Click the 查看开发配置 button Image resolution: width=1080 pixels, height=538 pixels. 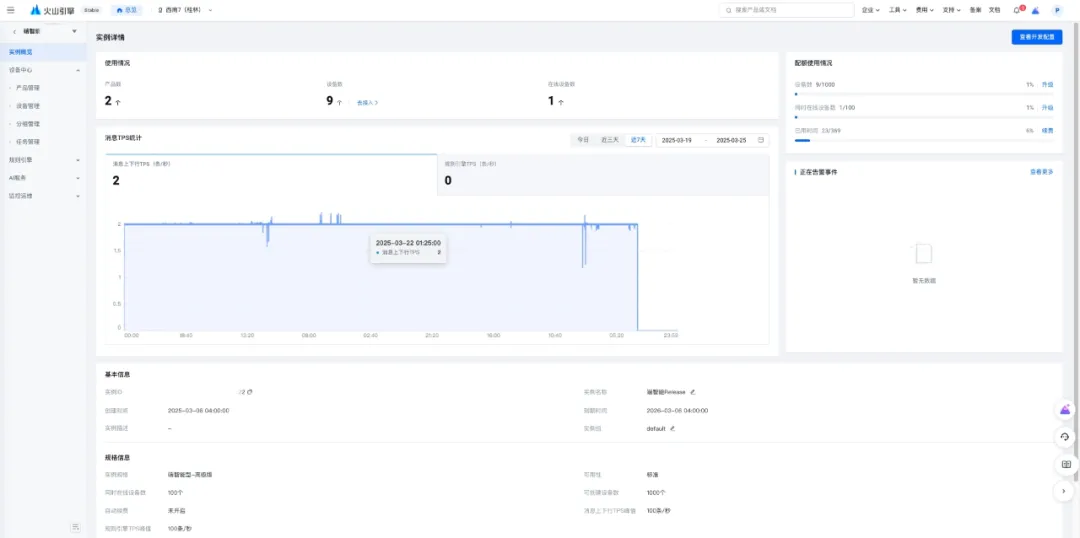click(1036, 37)
